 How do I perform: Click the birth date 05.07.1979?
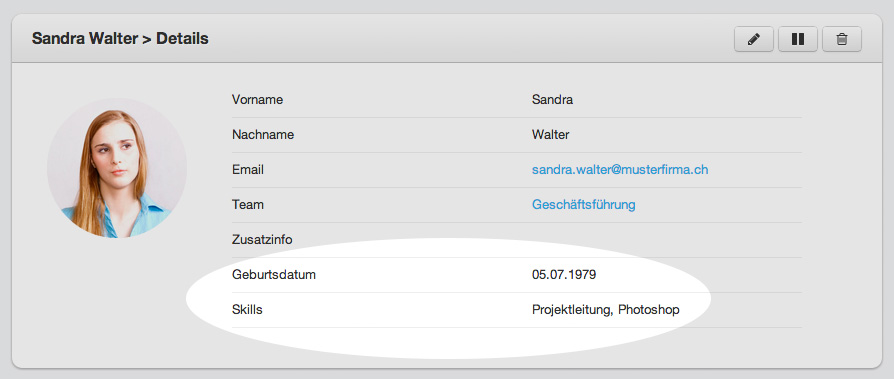[564, 275]
